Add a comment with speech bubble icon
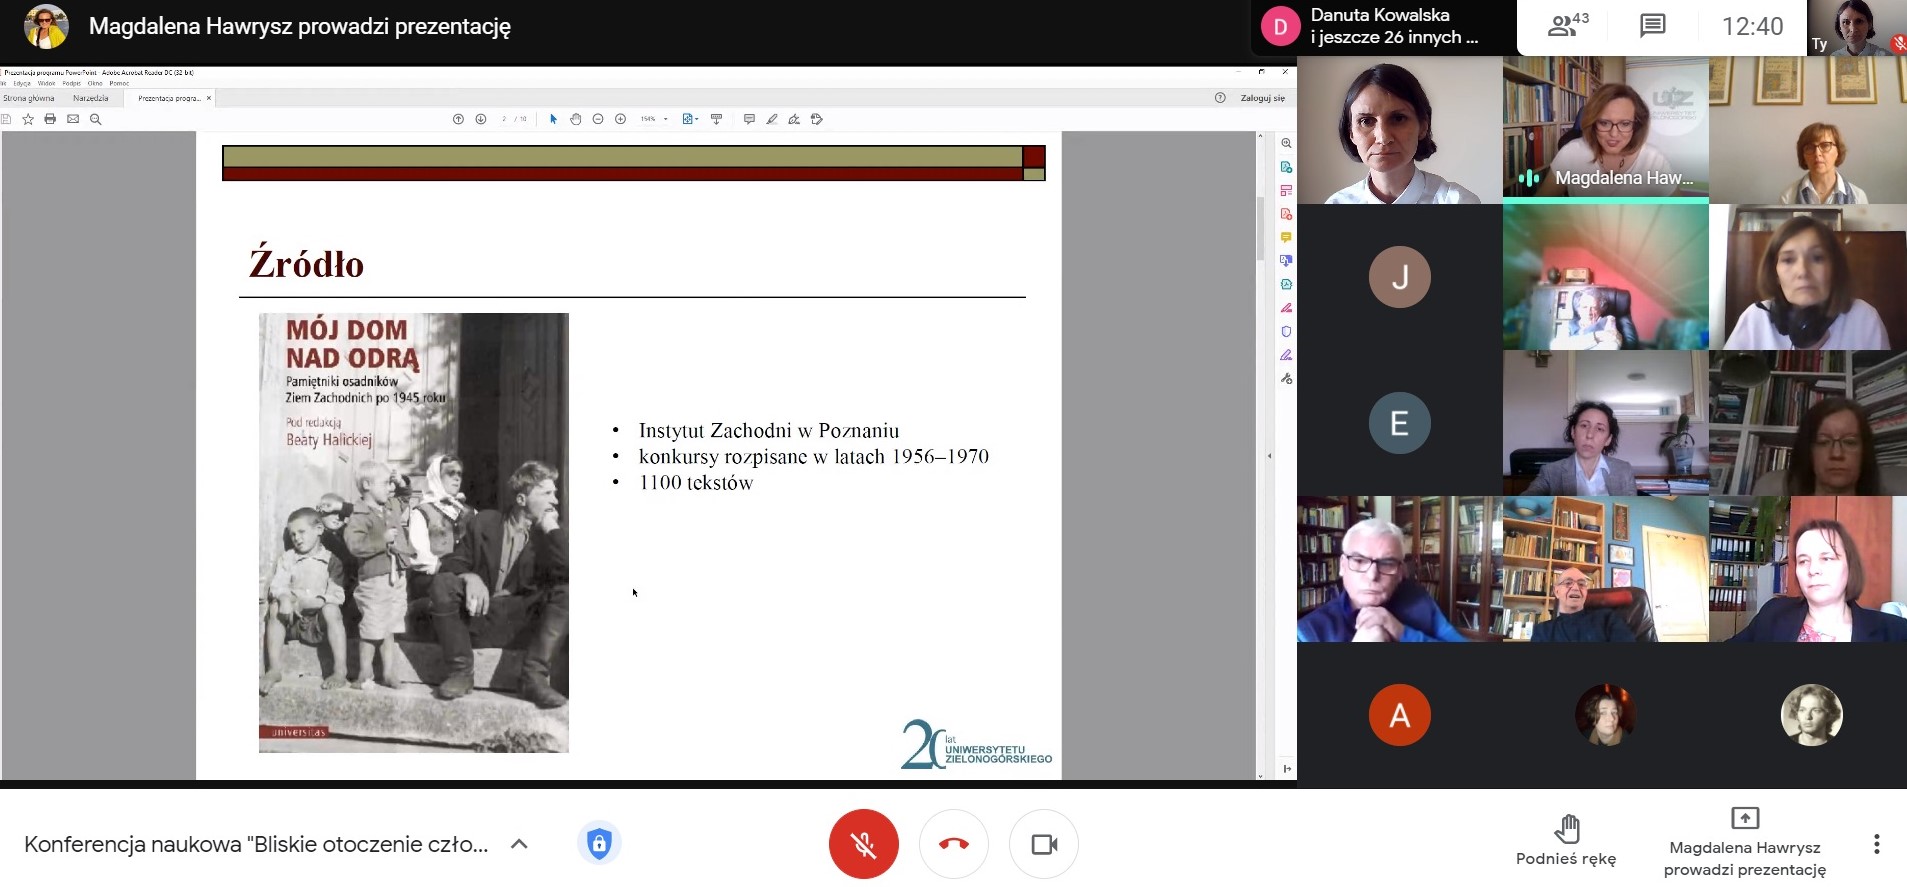This screenshot has height=887, width=1907. point(749,119)
